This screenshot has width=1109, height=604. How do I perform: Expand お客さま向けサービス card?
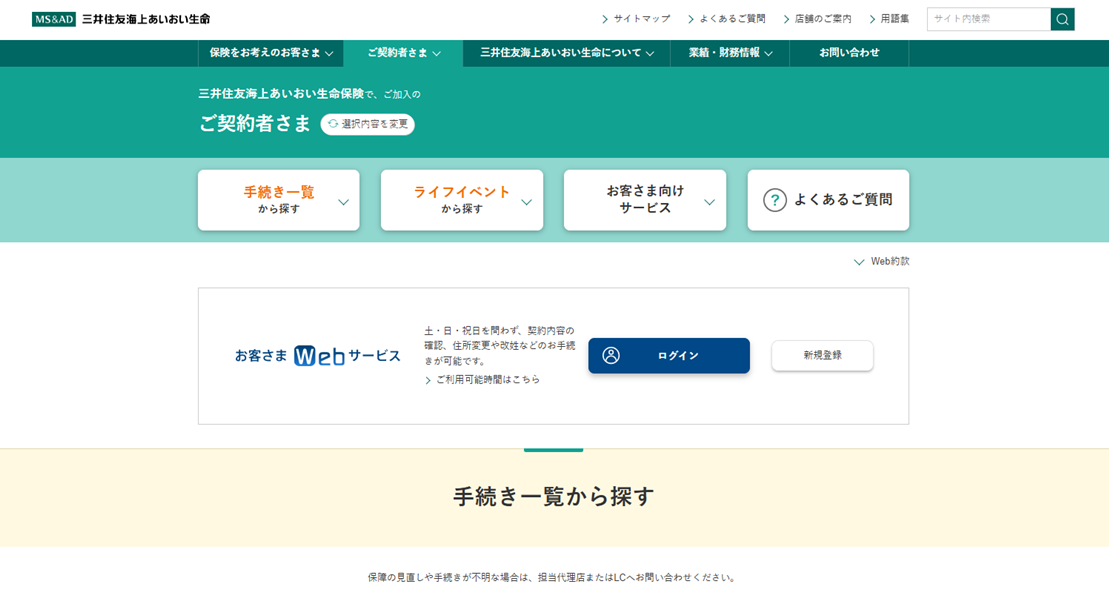point(645,200)
